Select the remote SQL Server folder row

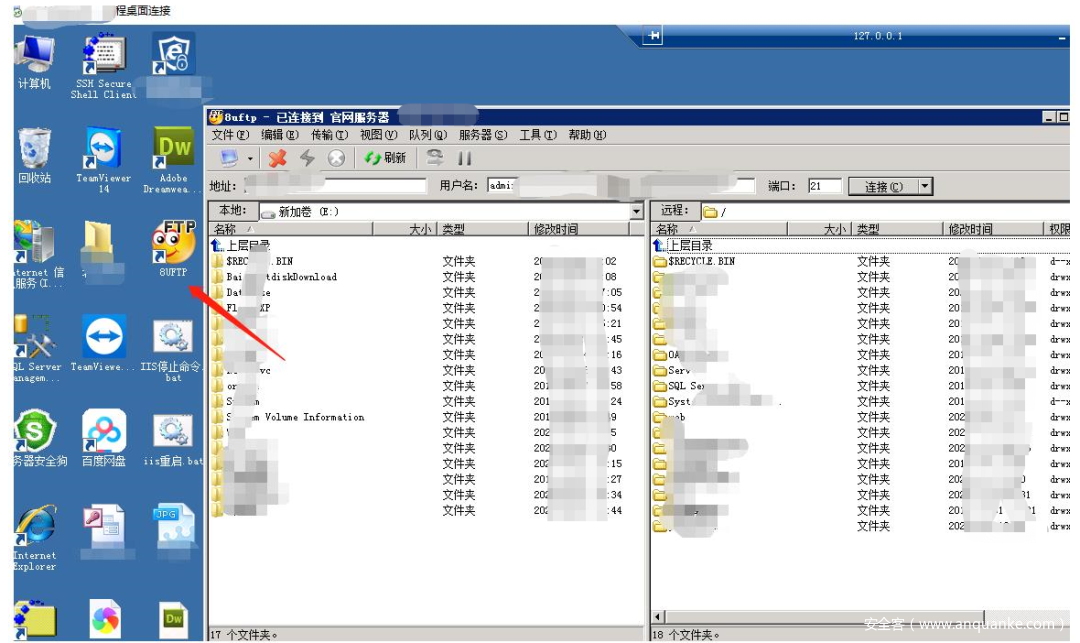pyautogui.click(x=861, y=386)
